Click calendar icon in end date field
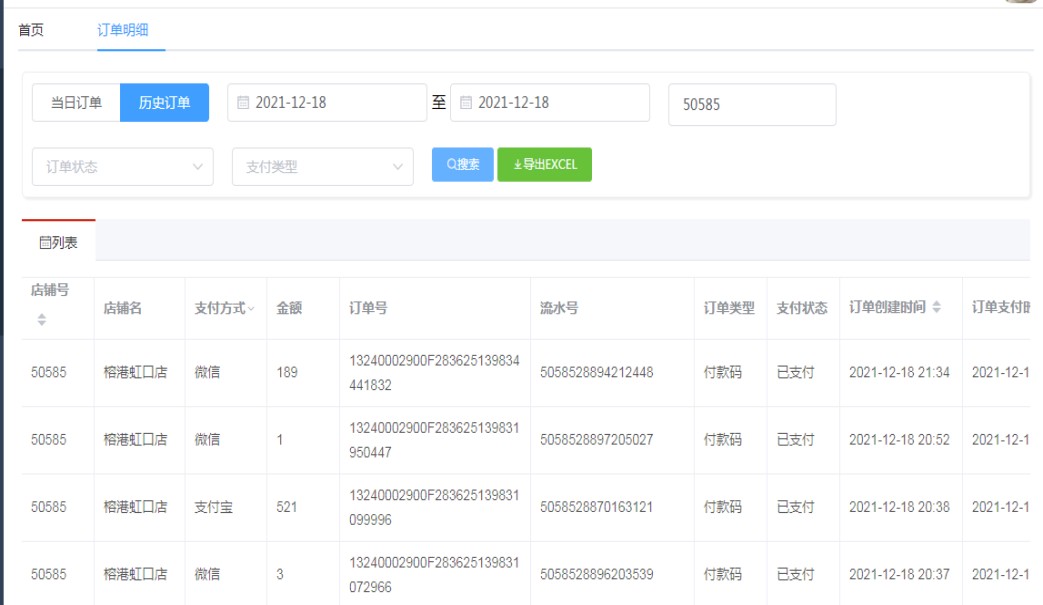Image resolution: width=1043 pixels, height=605 pixels. pos(466,103)
